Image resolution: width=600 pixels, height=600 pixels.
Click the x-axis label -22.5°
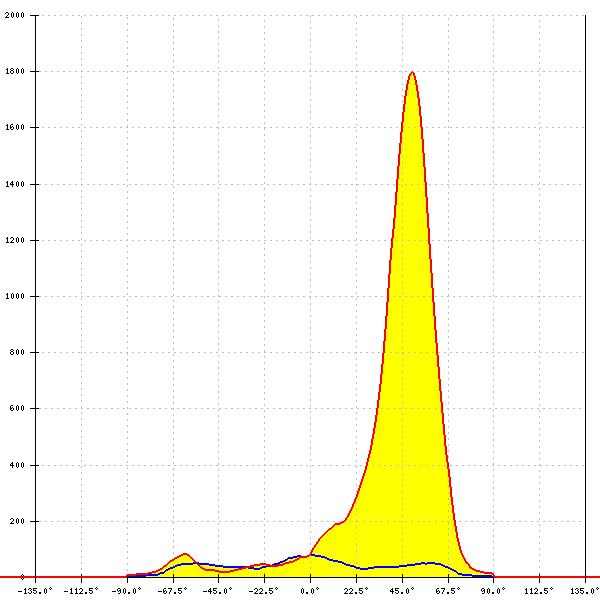264,591
